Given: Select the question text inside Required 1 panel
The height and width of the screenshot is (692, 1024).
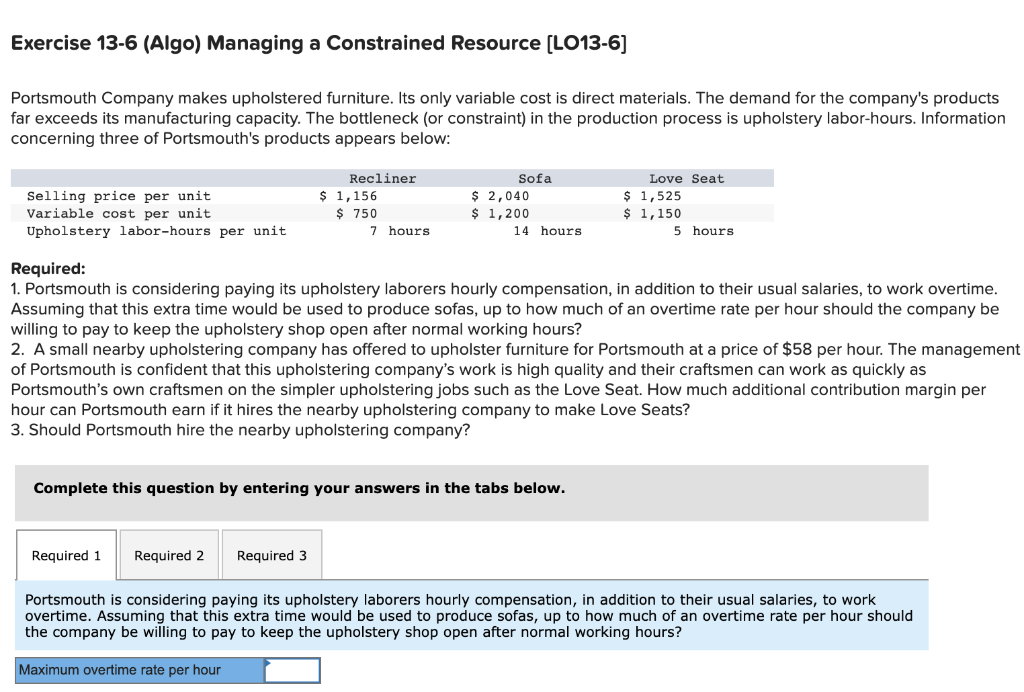Looking at the screenshot, I should pos(470,616).
